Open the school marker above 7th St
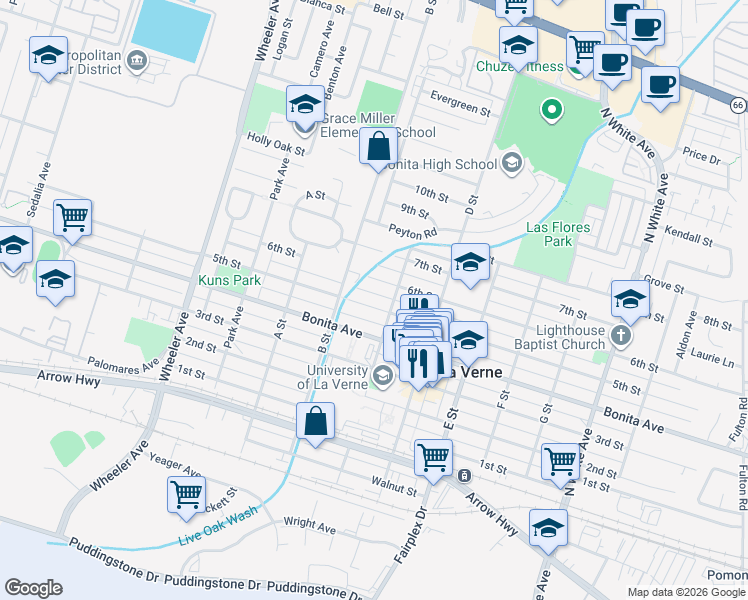Viewport: 748px width, 600px height. [x=470, y=262]
